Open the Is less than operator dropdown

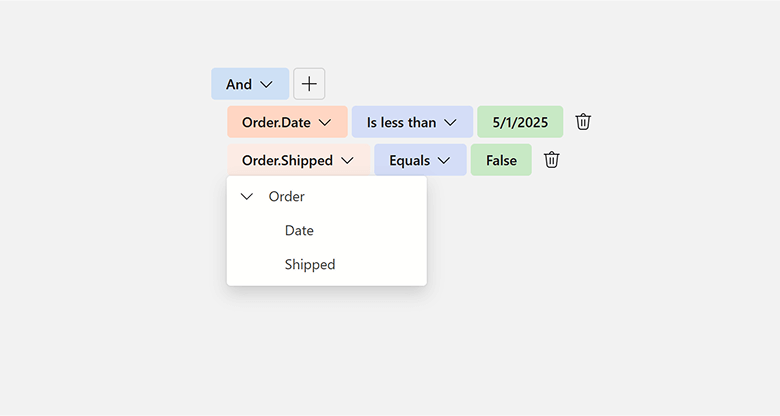click(411, 122)
